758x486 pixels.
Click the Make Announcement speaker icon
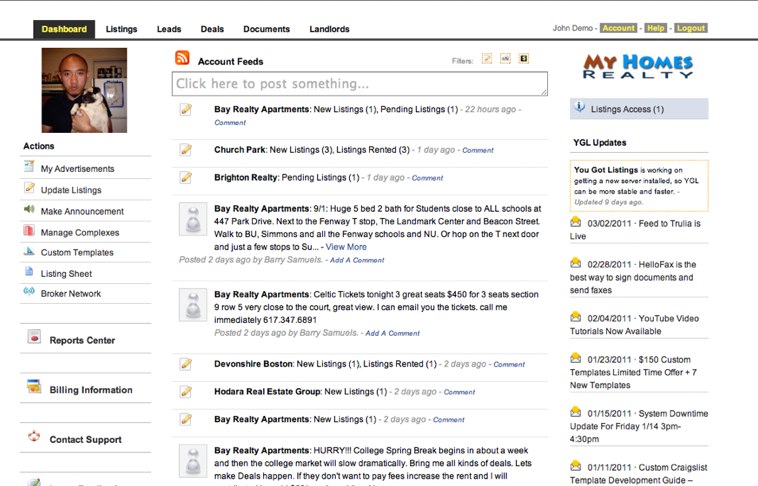coord(29,209)
